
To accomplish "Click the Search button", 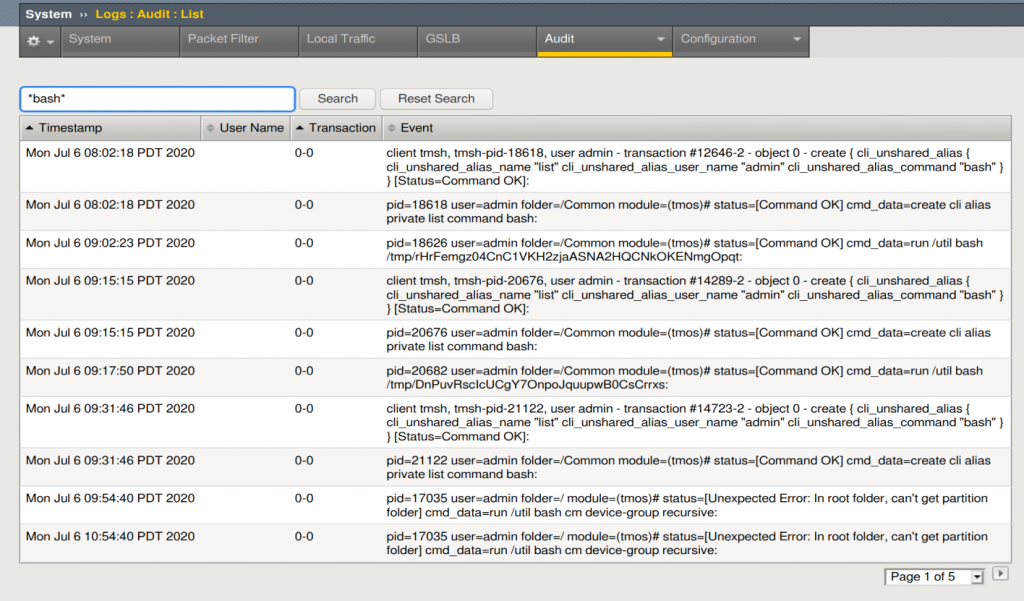I will pos(338,99).
